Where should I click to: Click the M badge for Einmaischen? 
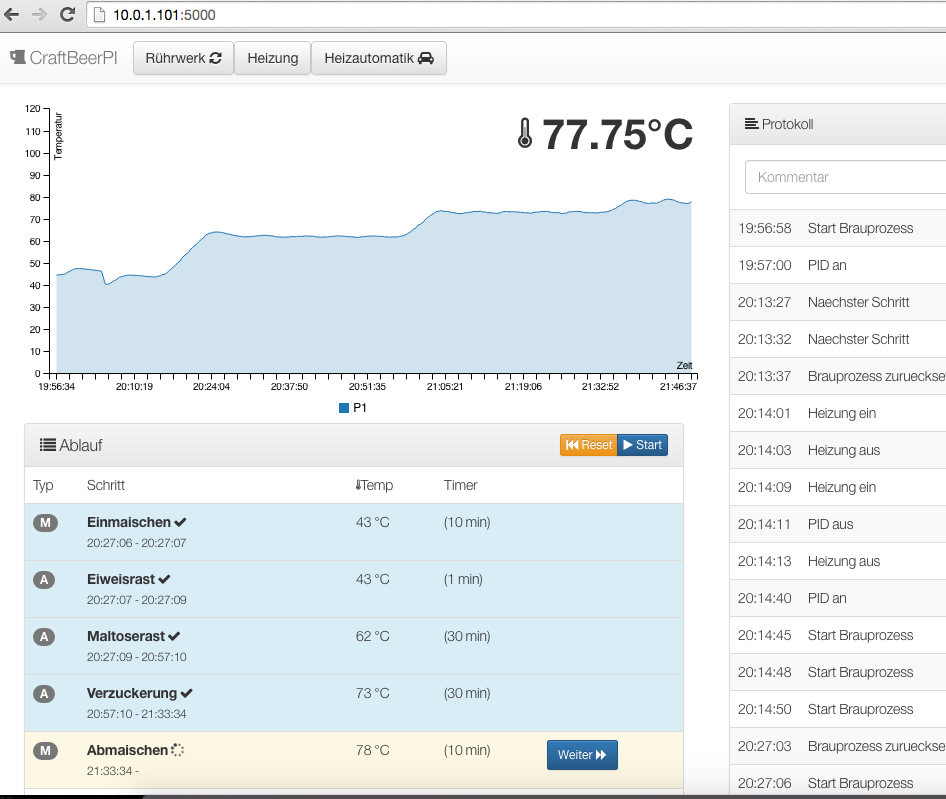coord(45,523)
